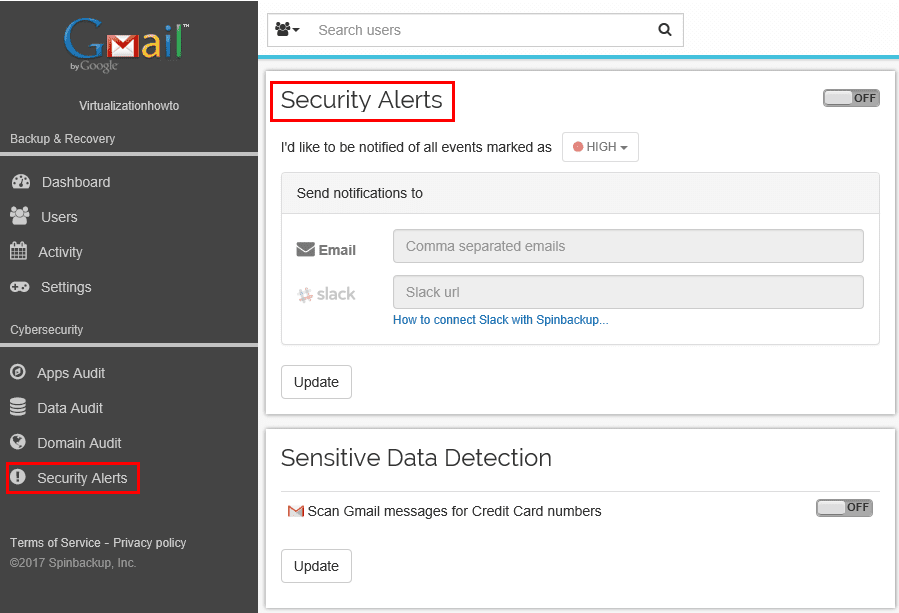Open the HIGH severity dropdown
Screen dimensions: 899x613
point(600,147)
